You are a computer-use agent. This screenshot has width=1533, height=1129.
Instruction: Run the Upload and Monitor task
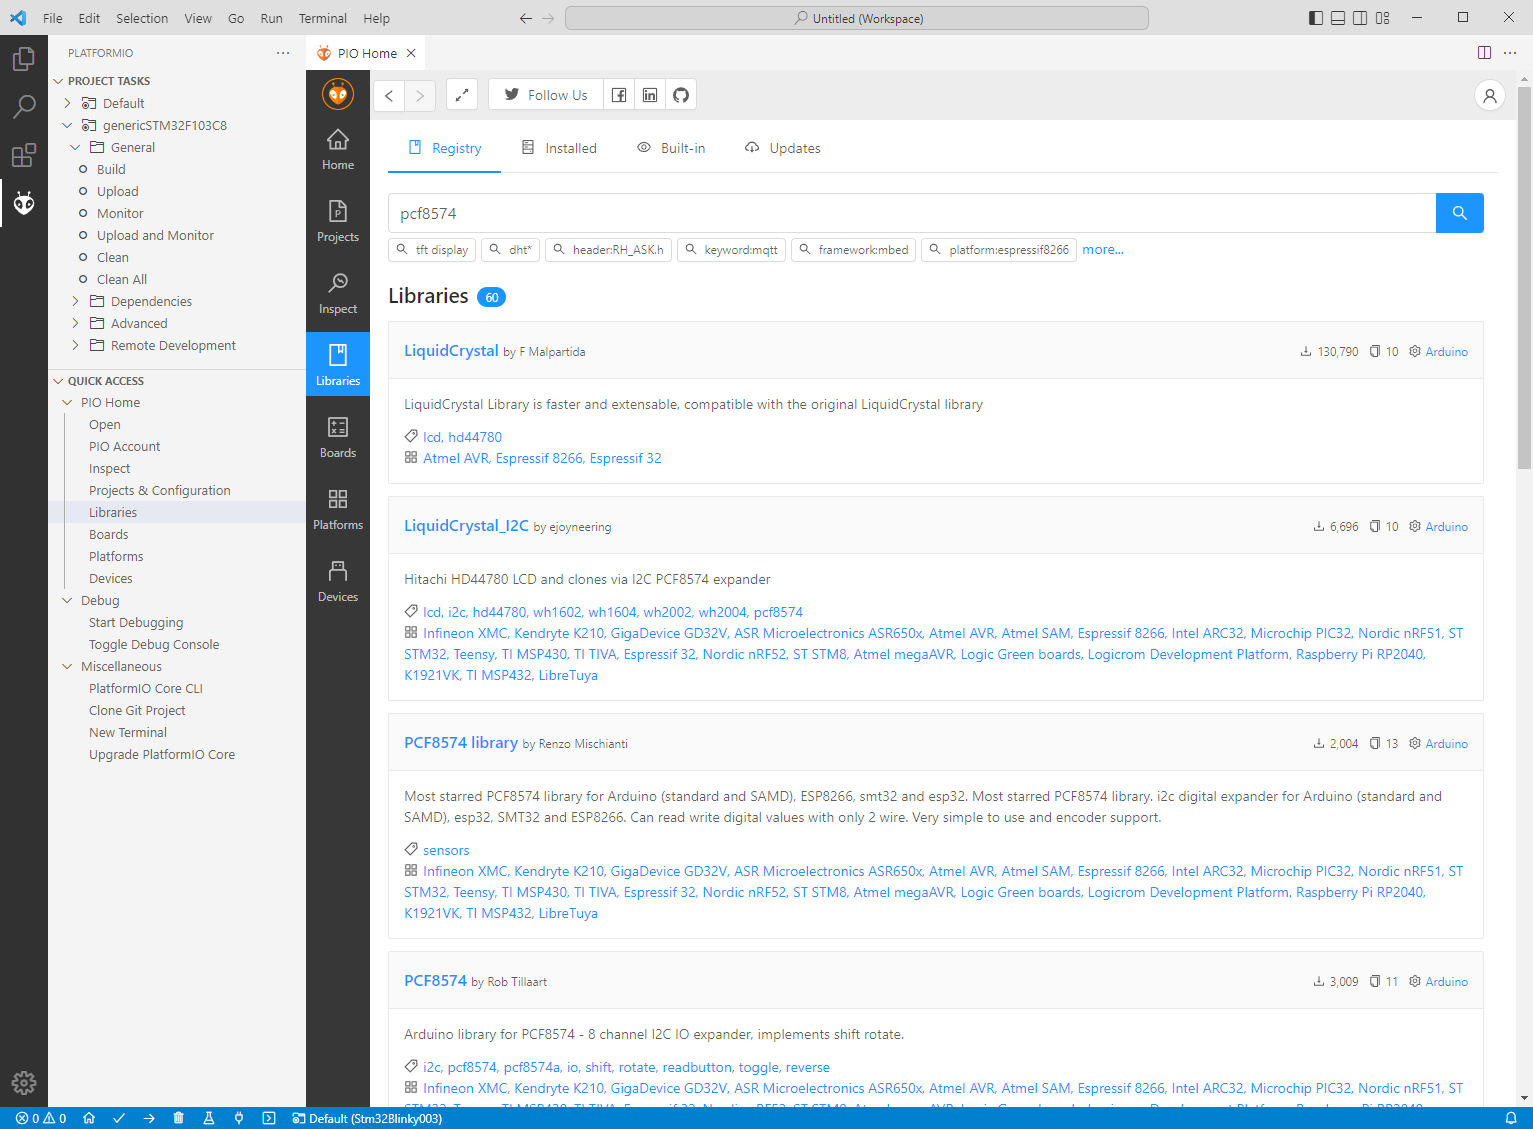pos(155,235)
